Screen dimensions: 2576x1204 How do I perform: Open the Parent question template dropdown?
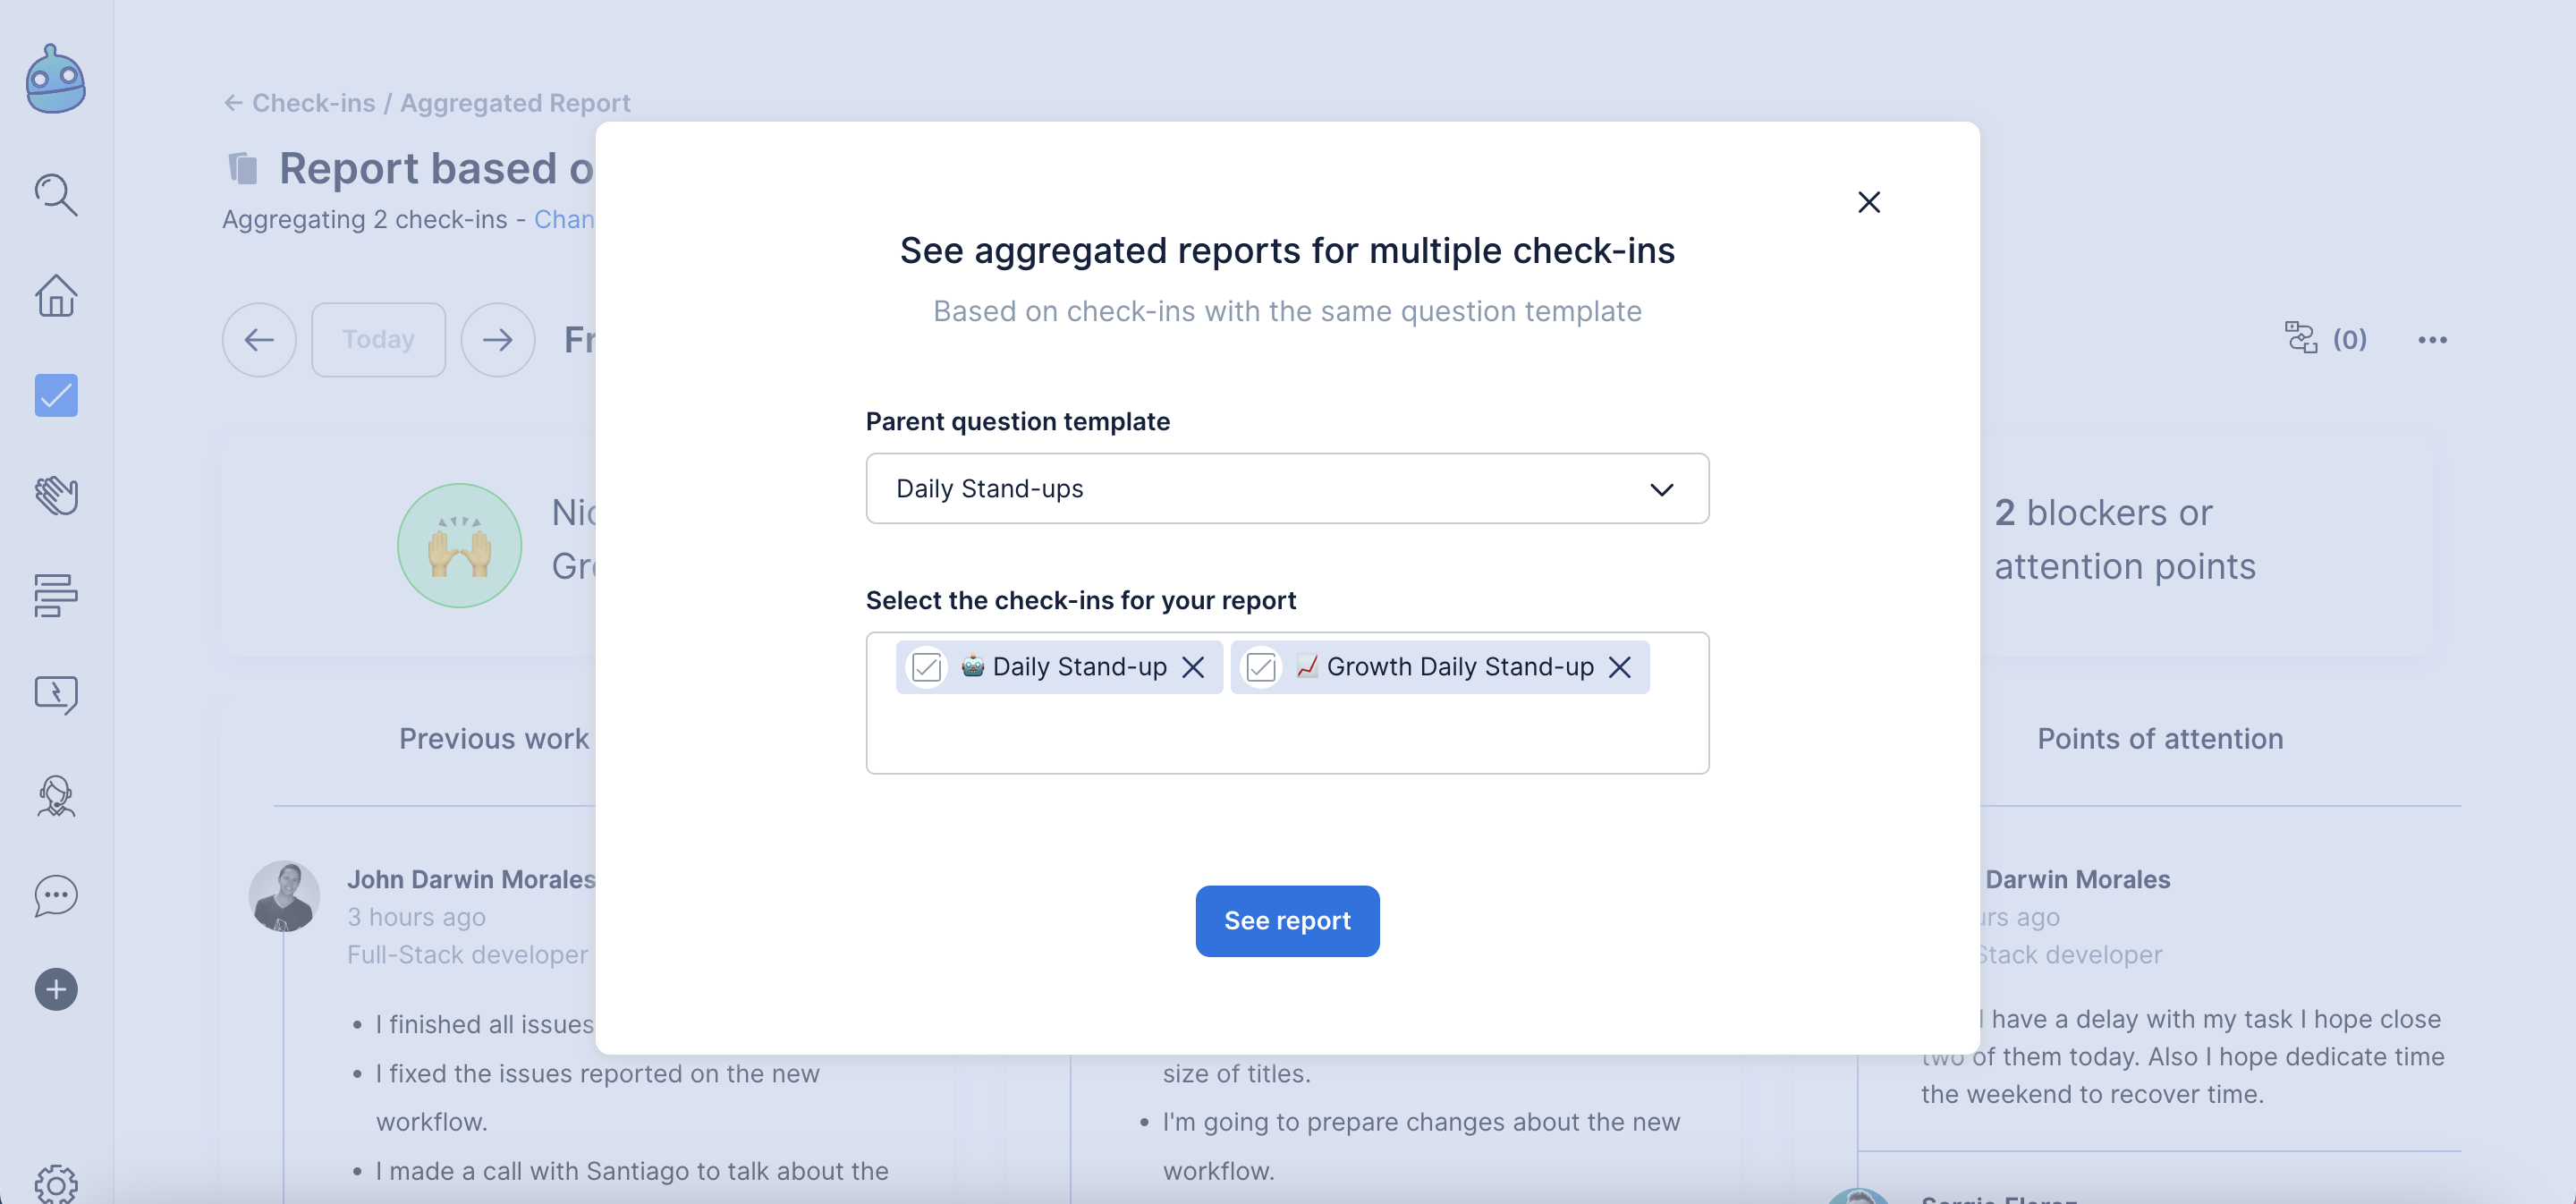[x=1287, y=489]
